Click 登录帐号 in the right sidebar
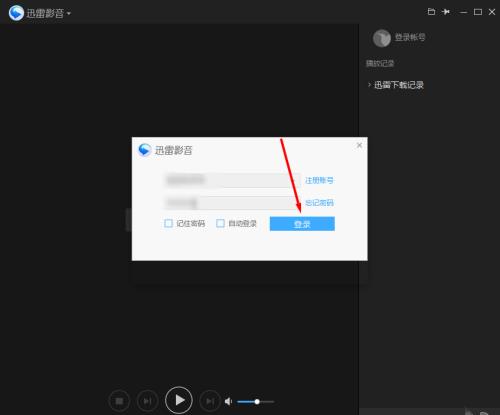 (x=410, y=37)
